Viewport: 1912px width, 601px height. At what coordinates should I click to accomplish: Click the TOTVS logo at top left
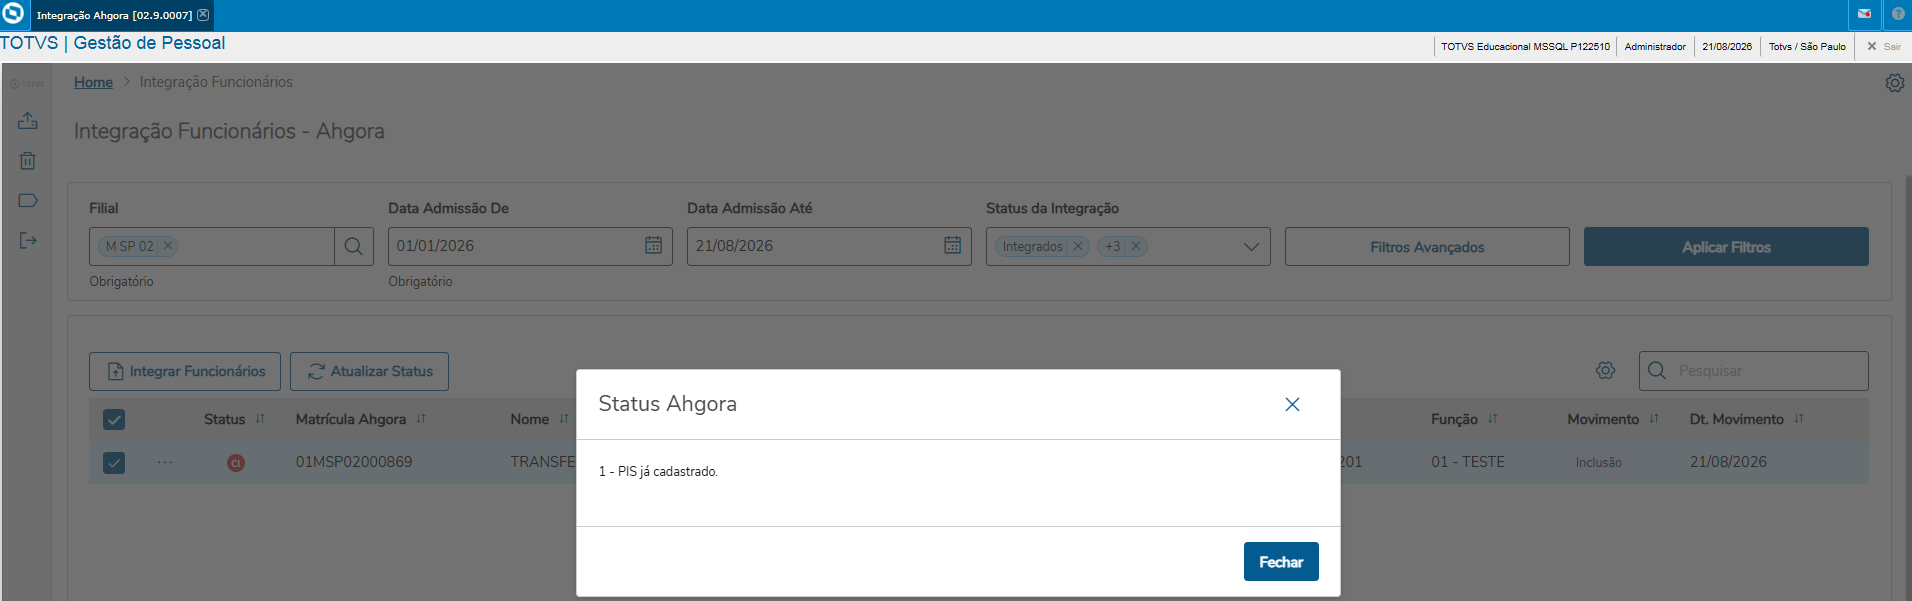(x=13, y=14)
